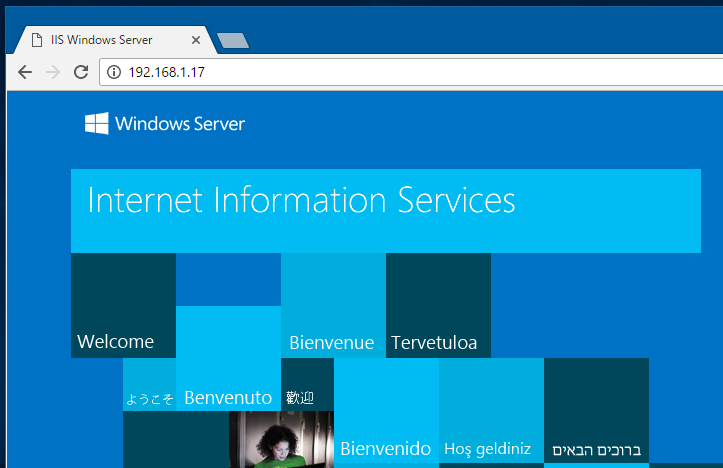Click the Hebrew ברוכים הבאים tile

(x=597, y=410)
